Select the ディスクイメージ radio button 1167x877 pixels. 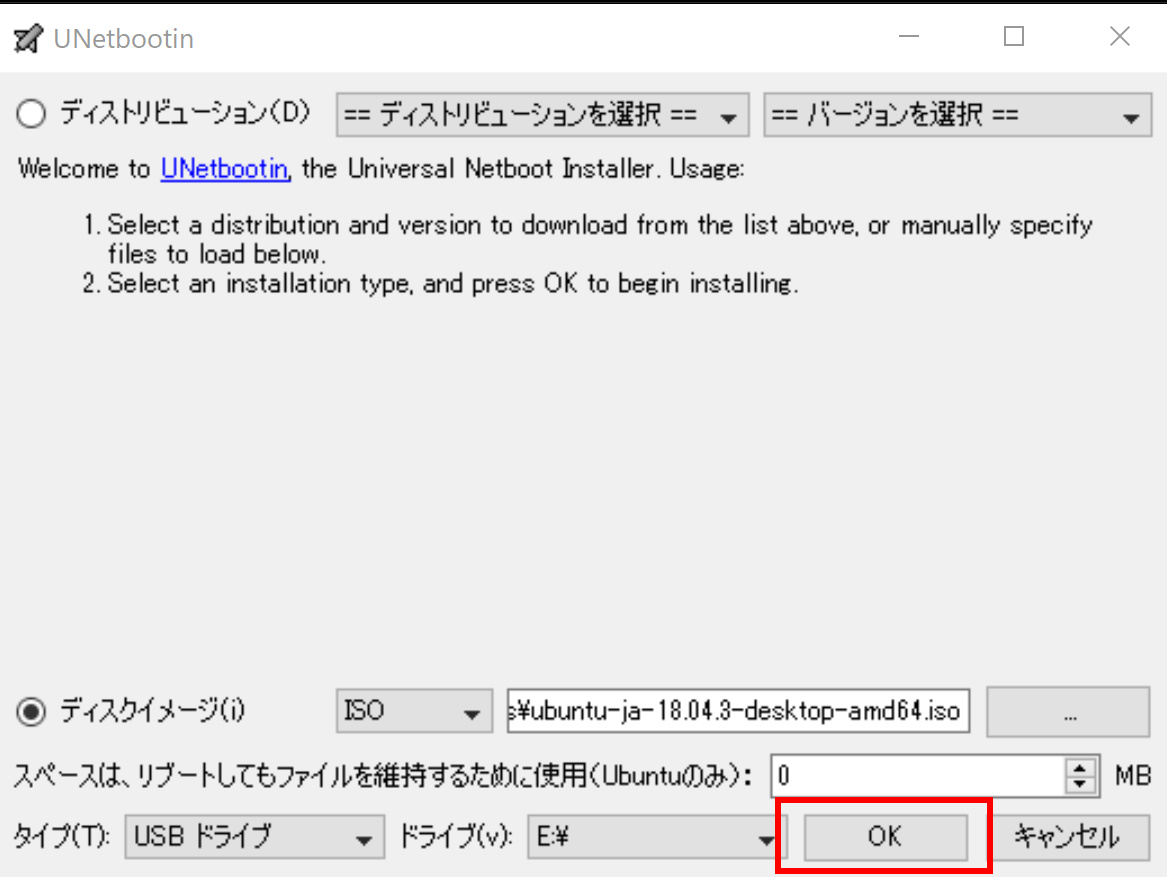[31, 712]
